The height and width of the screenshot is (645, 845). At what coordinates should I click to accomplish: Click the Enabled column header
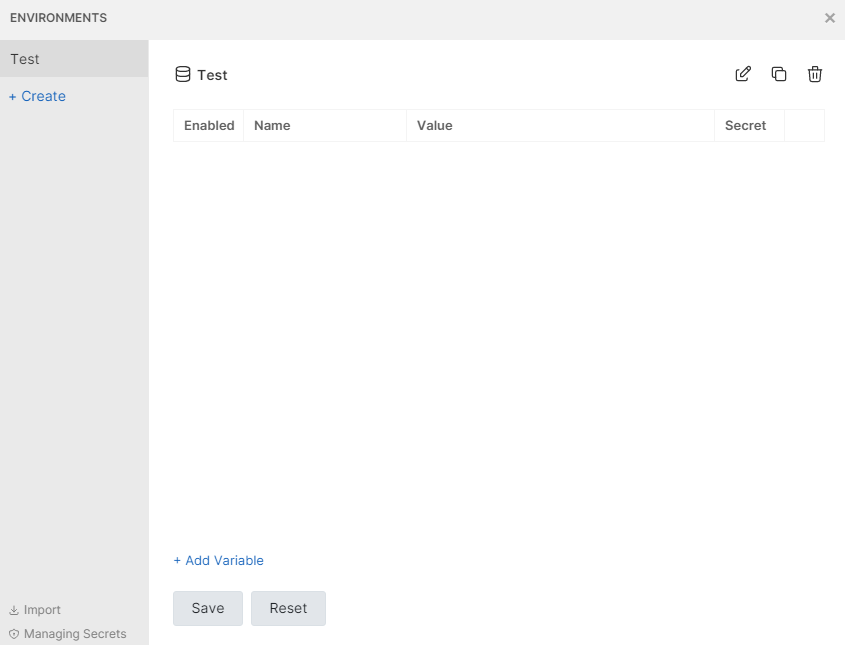[209, 126]
